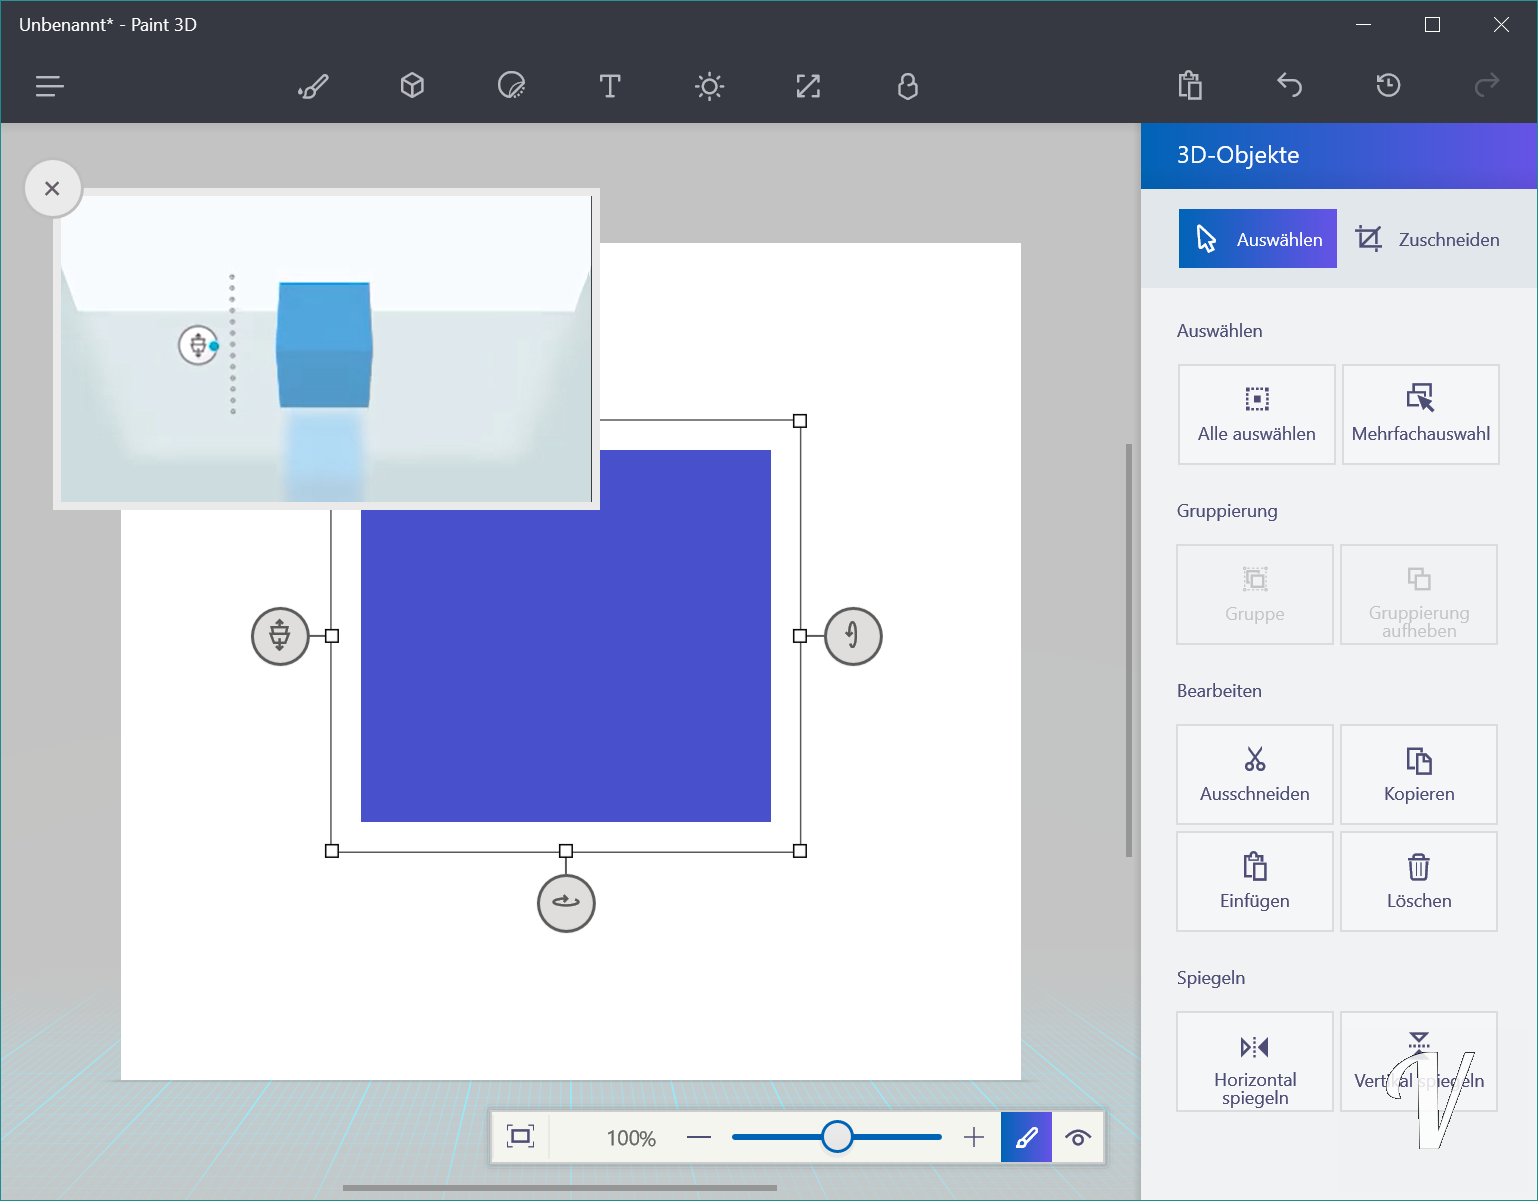Close the 3D preview popup
The image size is (1538, 1201).
point(53,189)
